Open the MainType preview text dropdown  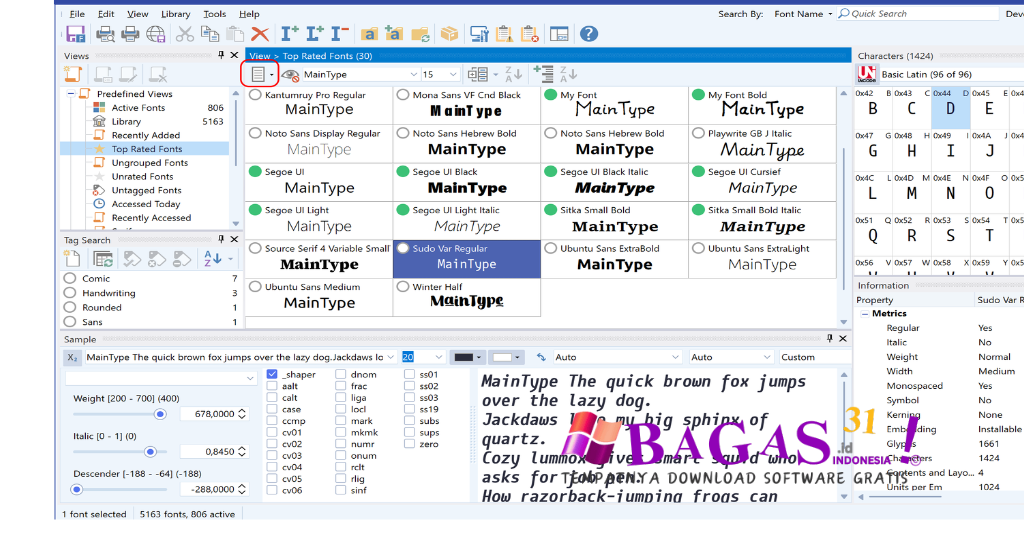click(x=413, y=74)
